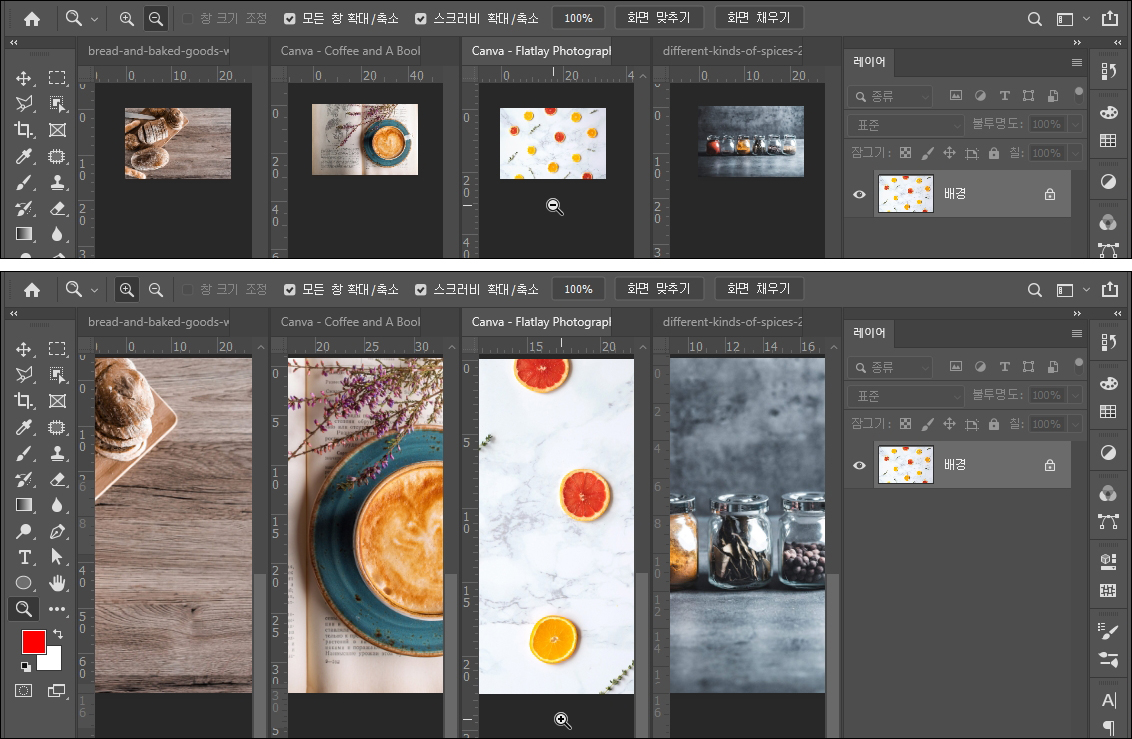Image resolution: width=1132 pixels, height=739 pixels.
Task: Toggle '모든 창 확대/축소' checkbox in lower window
Action: 289,289
